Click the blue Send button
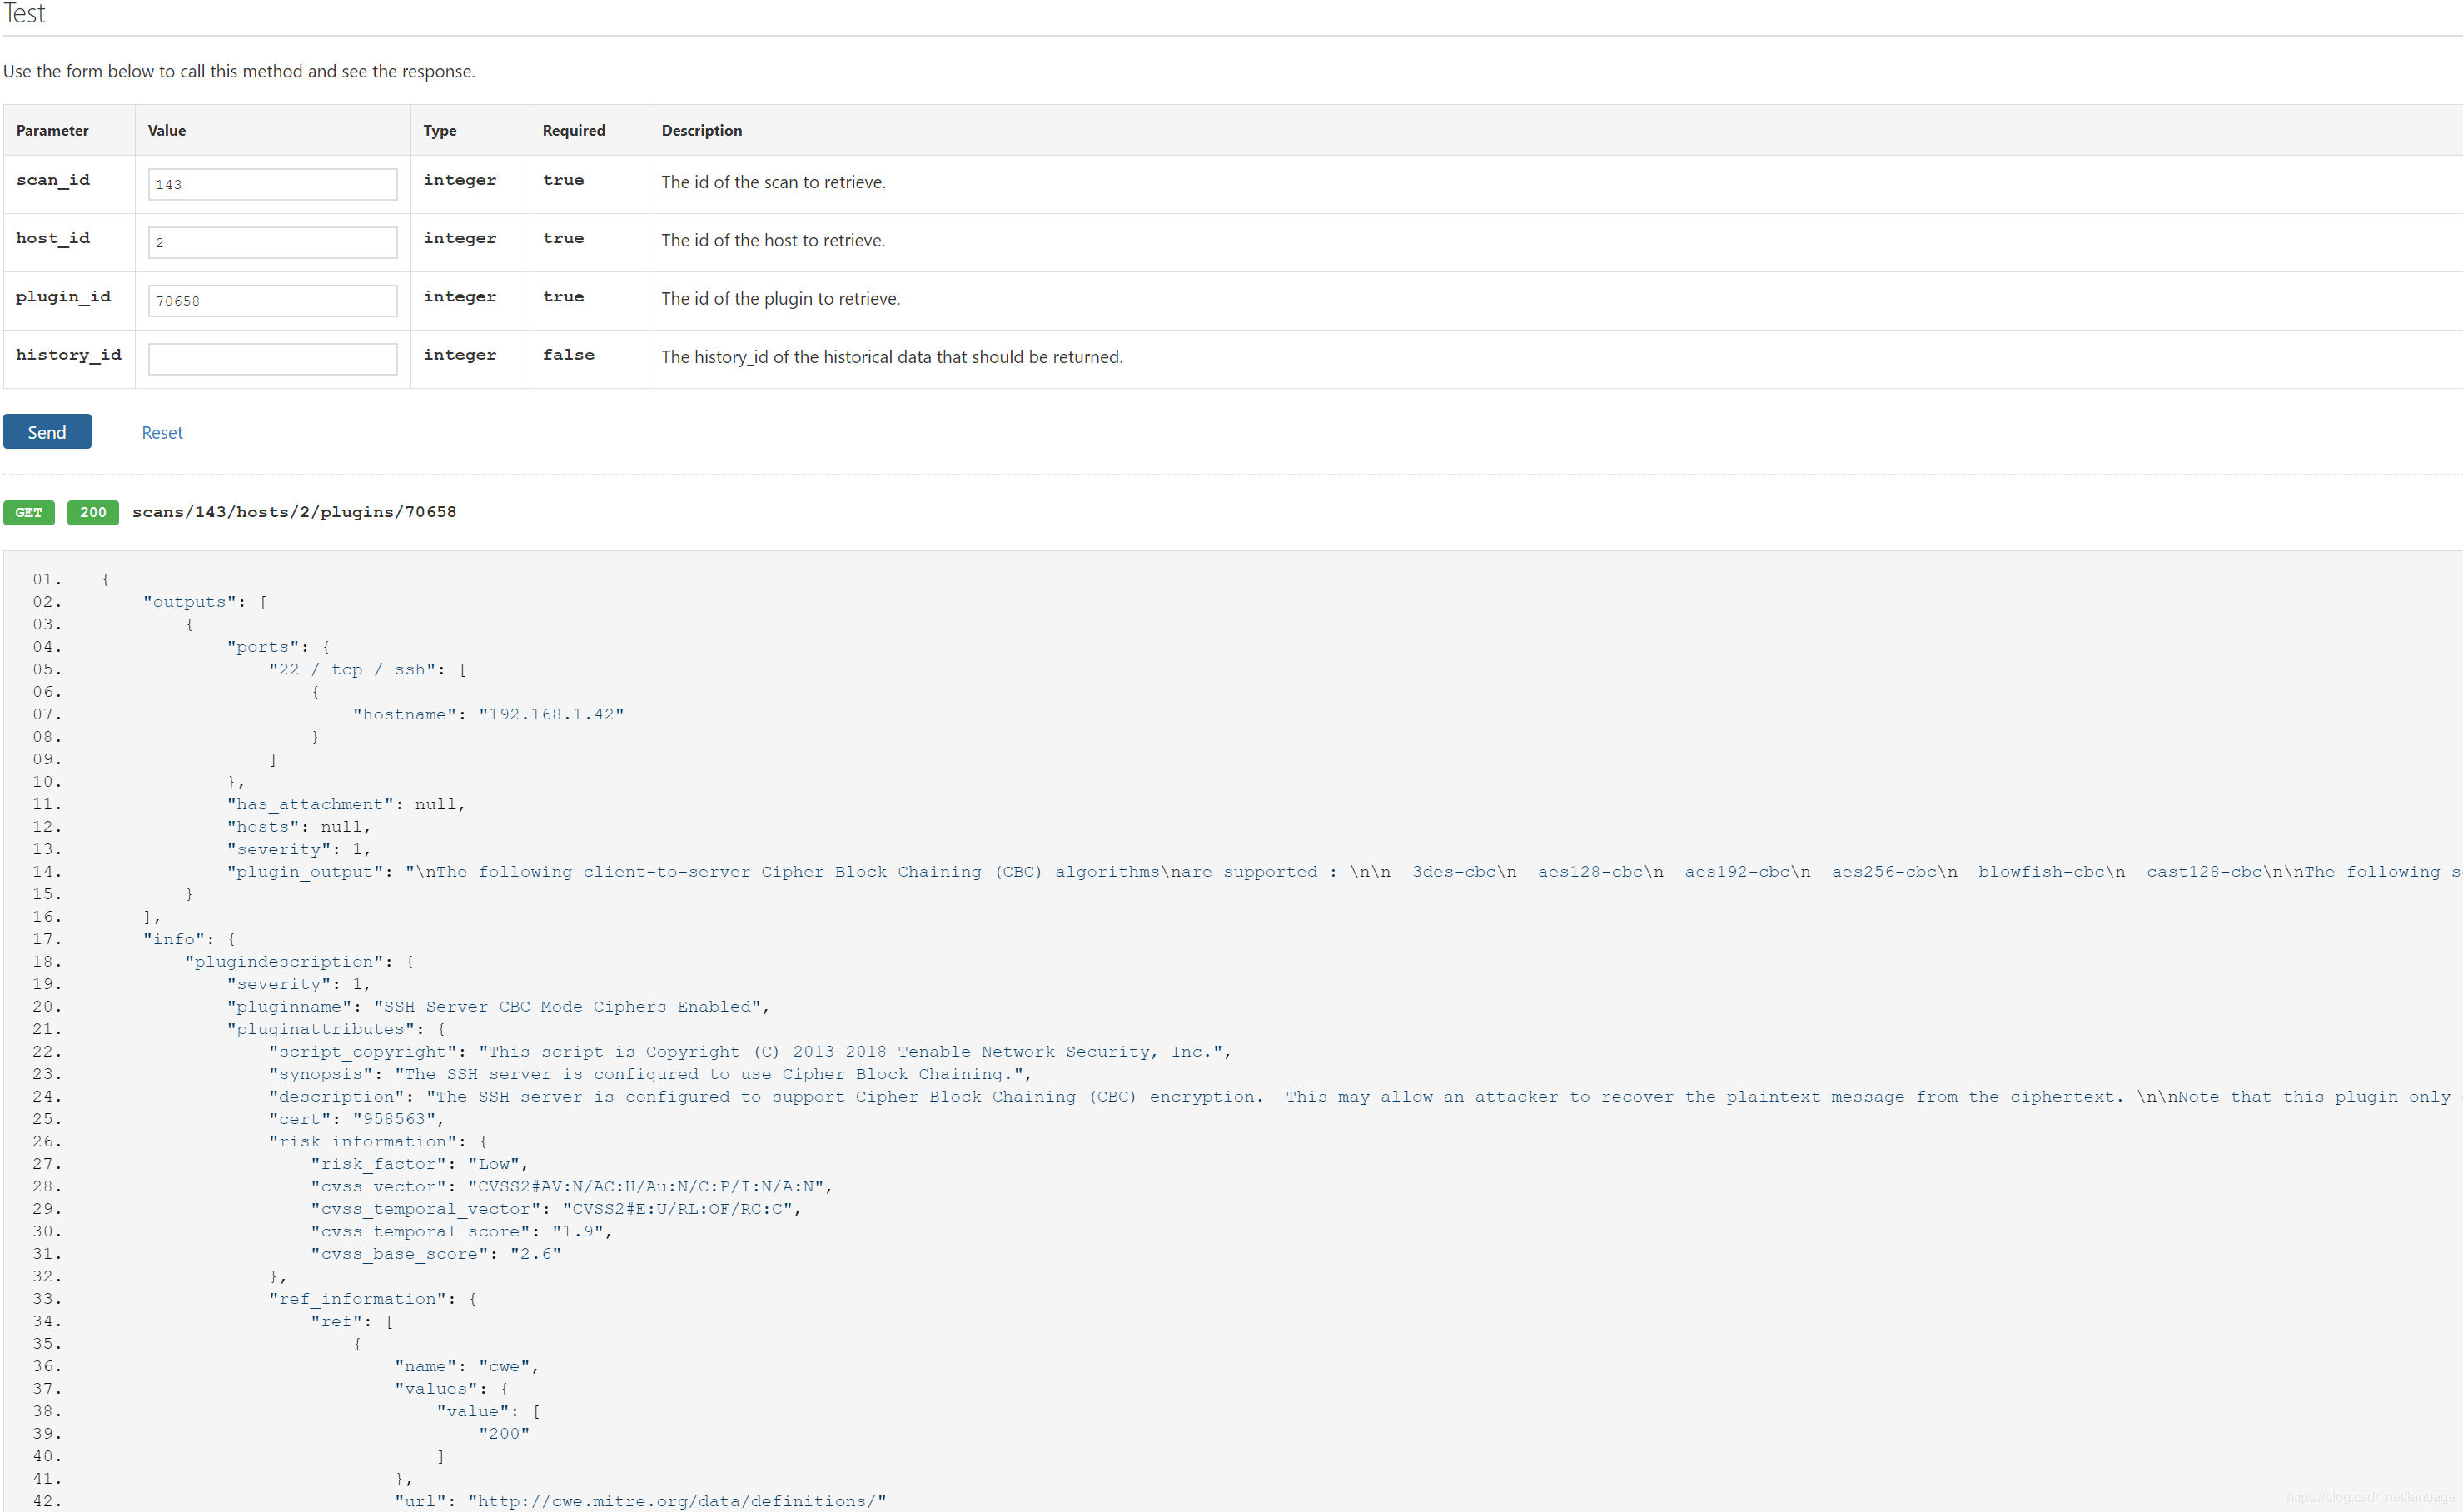 click(47, 432)
